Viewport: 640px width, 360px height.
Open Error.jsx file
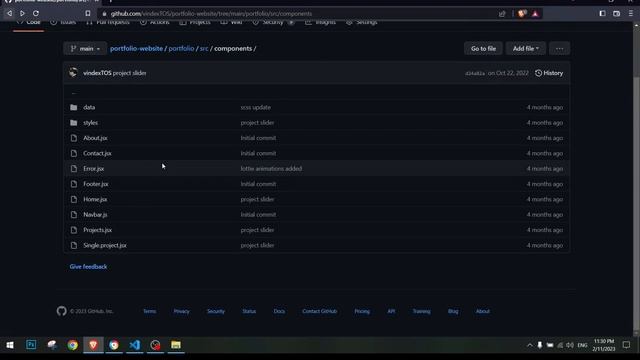[93, 169]
